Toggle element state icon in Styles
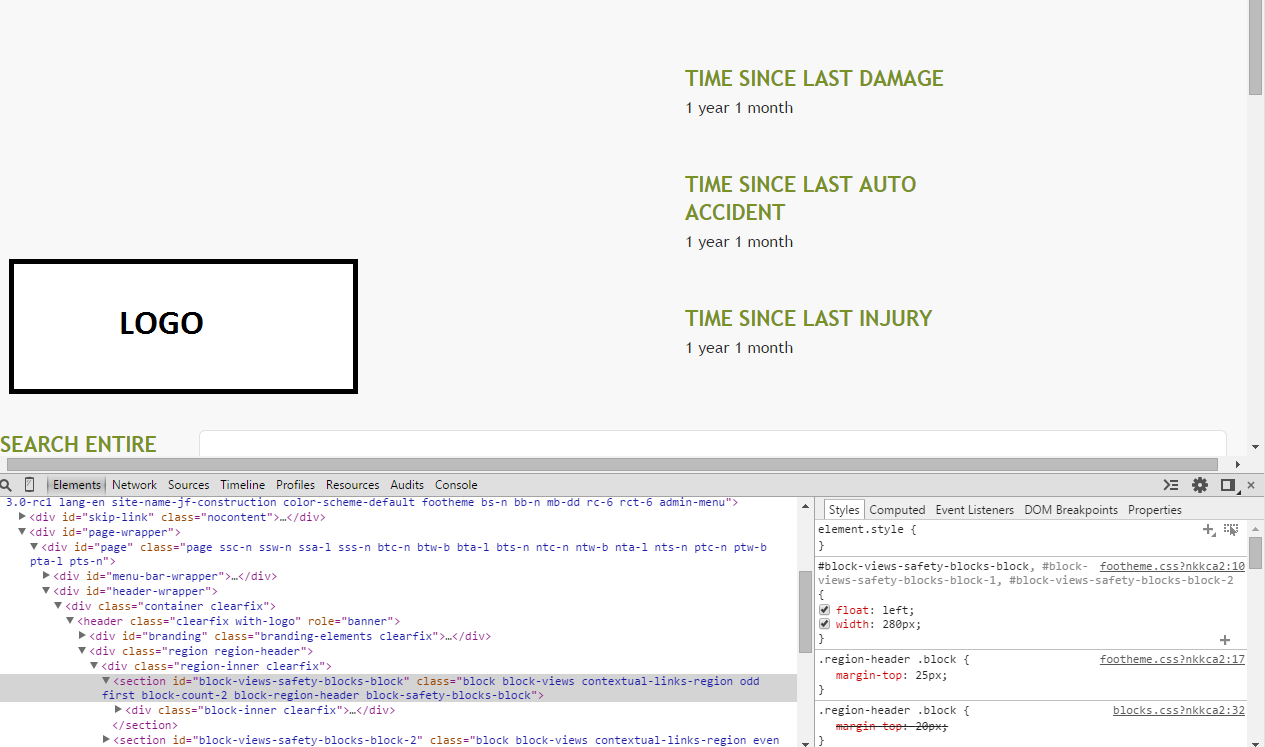The height and width of the screenshot is (747, 1265). [1231, 529]
